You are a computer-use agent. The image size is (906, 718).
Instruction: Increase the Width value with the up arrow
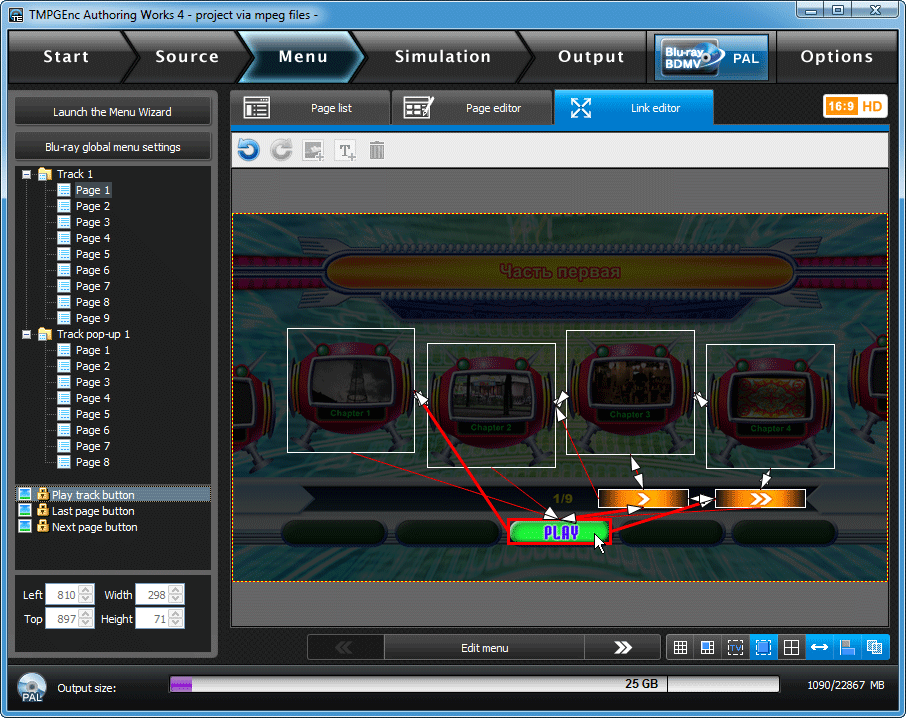point(176,589)
